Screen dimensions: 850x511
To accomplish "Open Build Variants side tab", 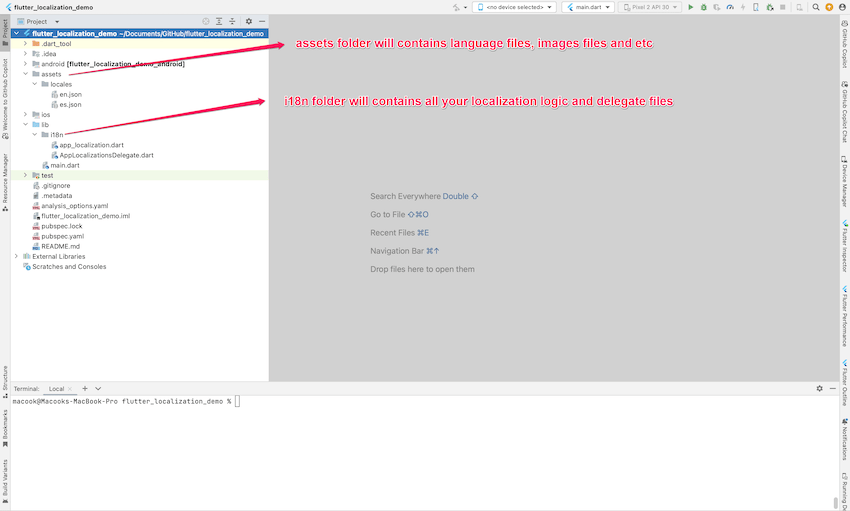I will [5, 481].
